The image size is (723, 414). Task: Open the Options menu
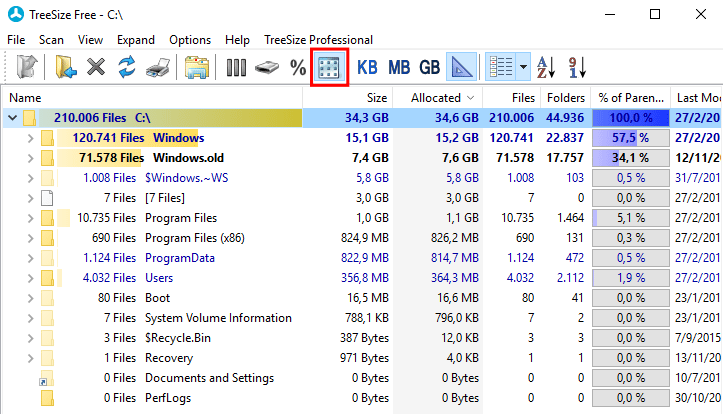coord(190,40)
